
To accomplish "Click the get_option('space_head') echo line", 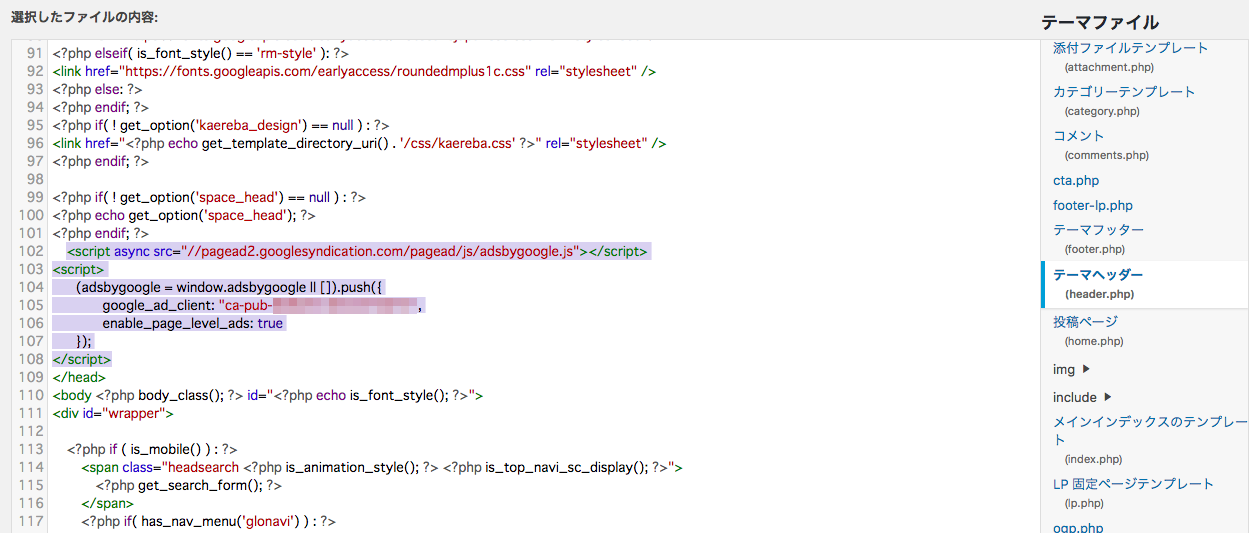I will coord(184,215).
